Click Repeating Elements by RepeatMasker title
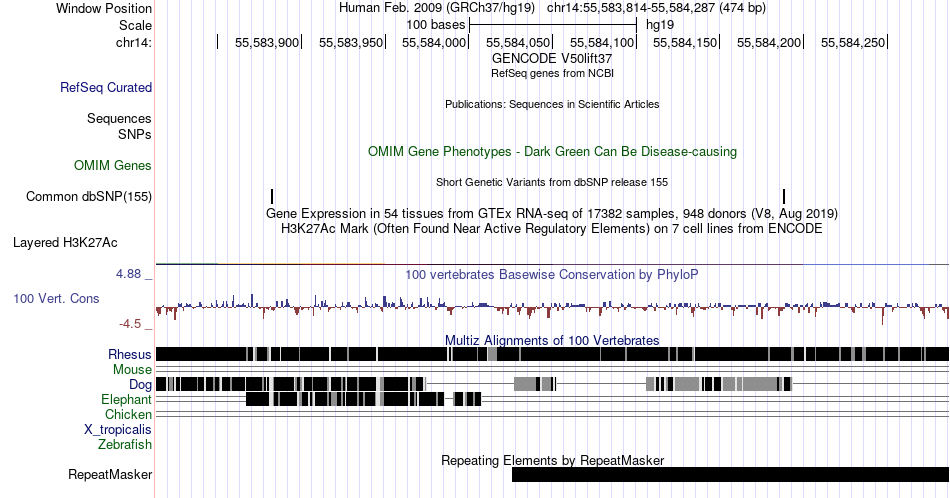 point(553,460)
